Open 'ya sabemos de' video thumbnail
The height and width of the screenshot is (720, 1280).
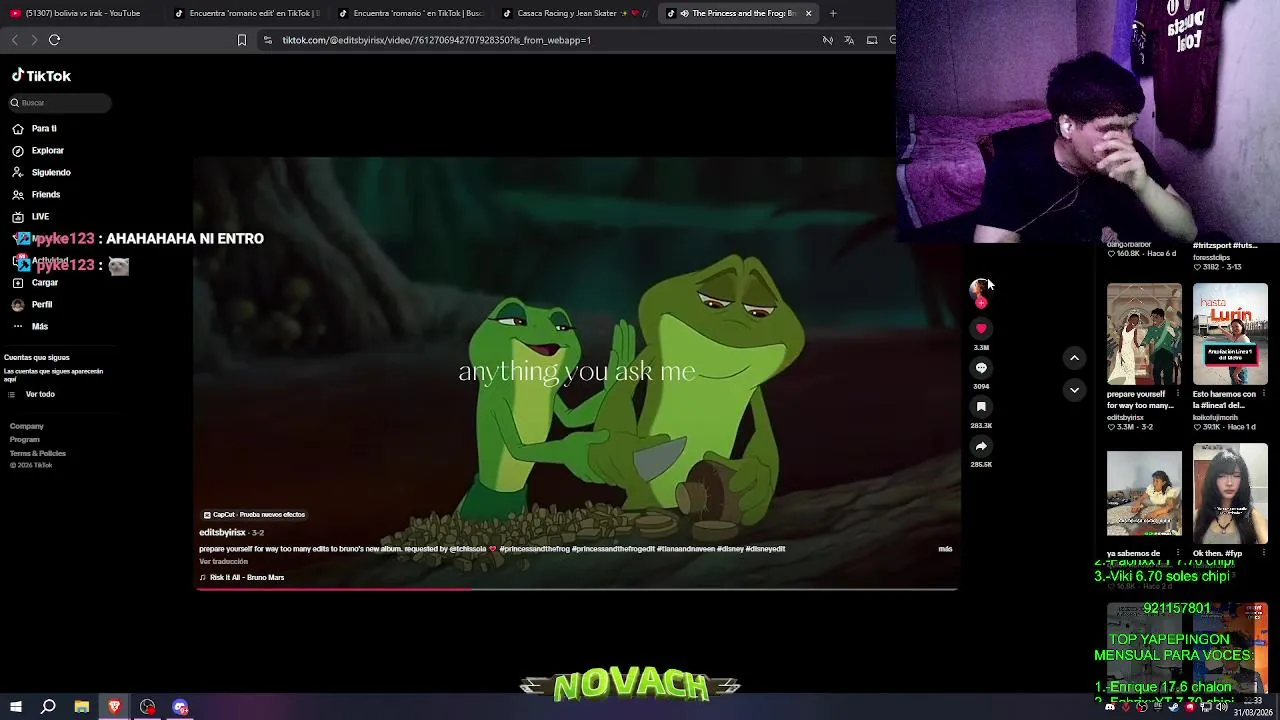point(1144,494)
